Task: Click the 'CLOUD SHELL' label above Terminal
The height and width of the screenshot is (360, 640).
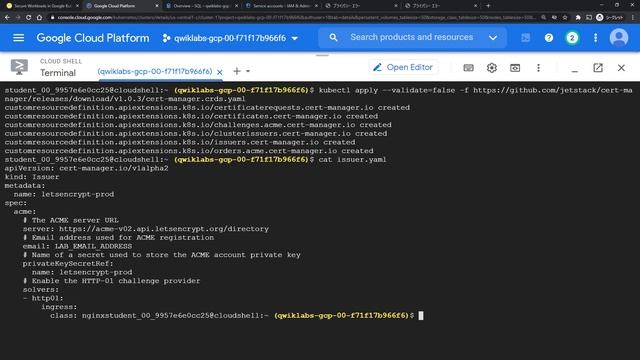Action: [x=61, y=61]
